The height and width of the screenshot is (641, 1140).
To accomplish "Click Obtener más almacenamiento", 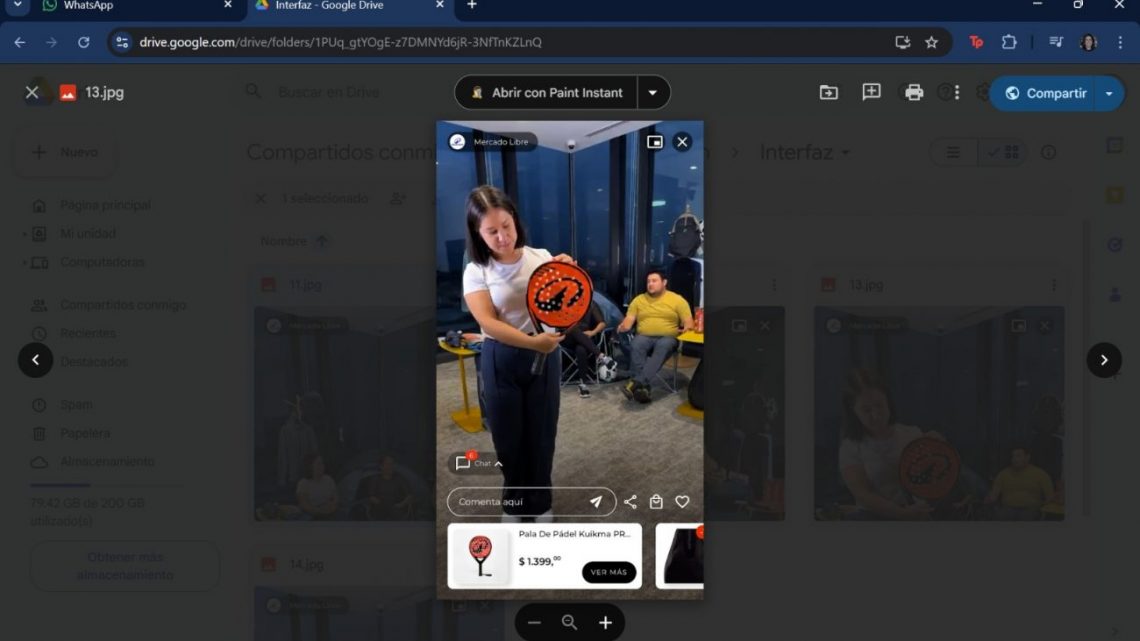I will point(124,567).
